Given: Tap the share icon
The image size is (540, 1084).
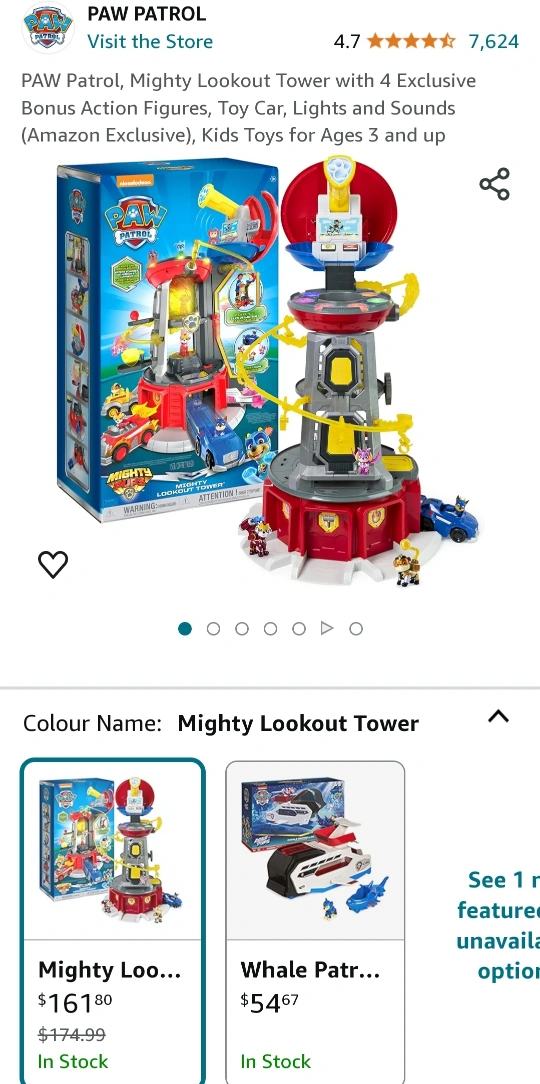Looking at the screenshot, I should tap(494, 184).
